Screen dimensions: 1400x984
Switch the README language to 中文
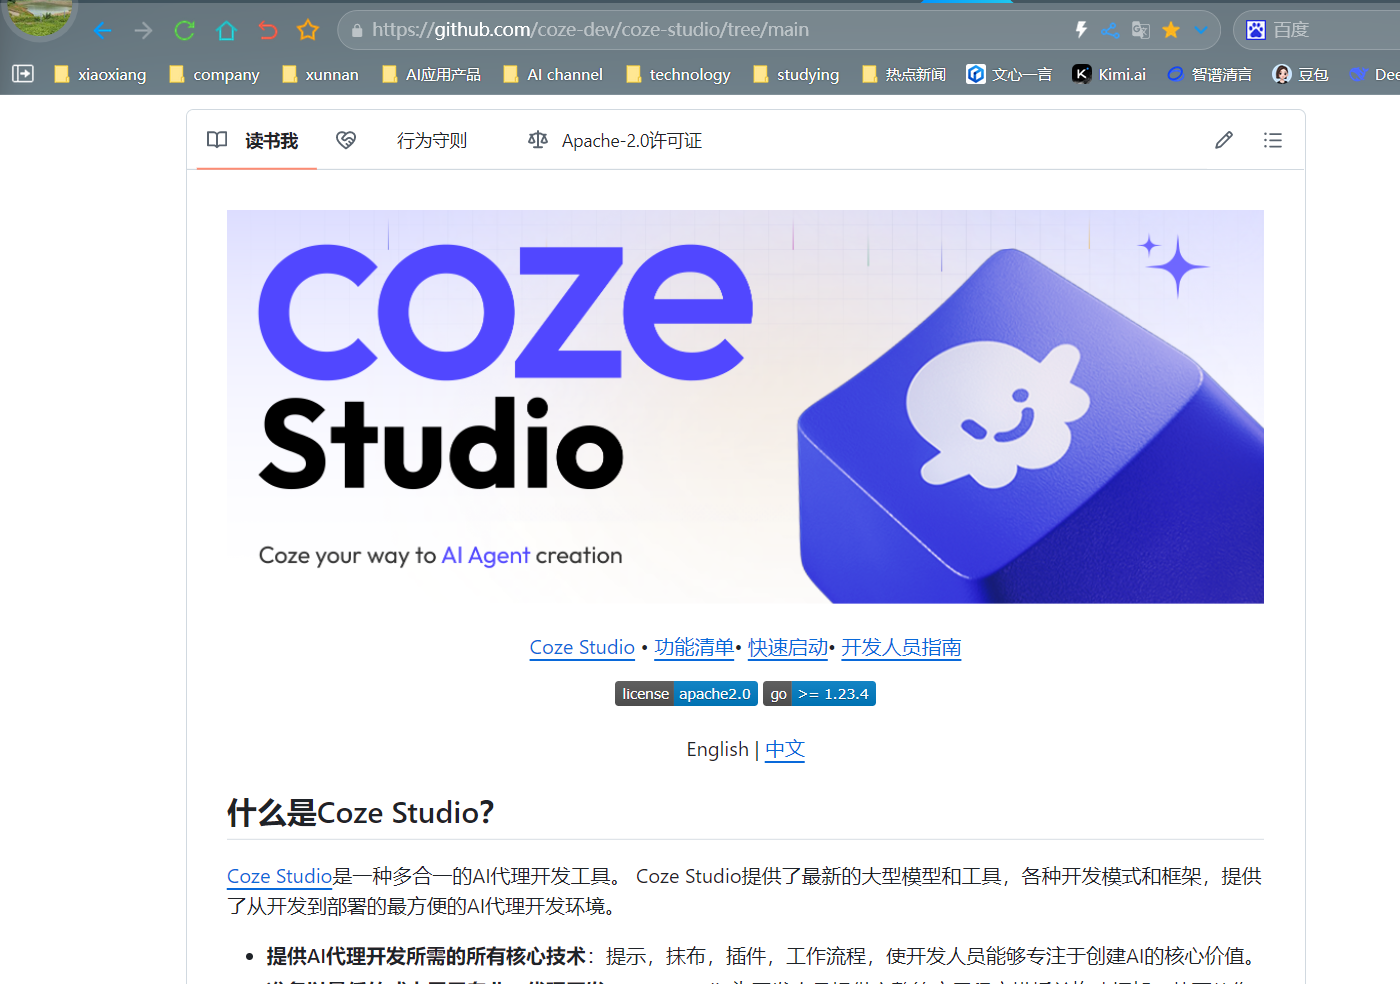tap(784, 749)
